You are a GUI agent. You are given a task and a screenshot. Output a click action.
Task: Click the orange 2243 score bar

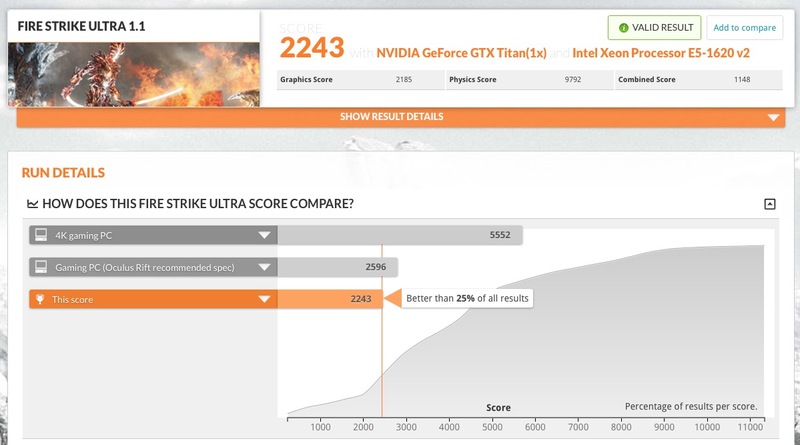330,299
